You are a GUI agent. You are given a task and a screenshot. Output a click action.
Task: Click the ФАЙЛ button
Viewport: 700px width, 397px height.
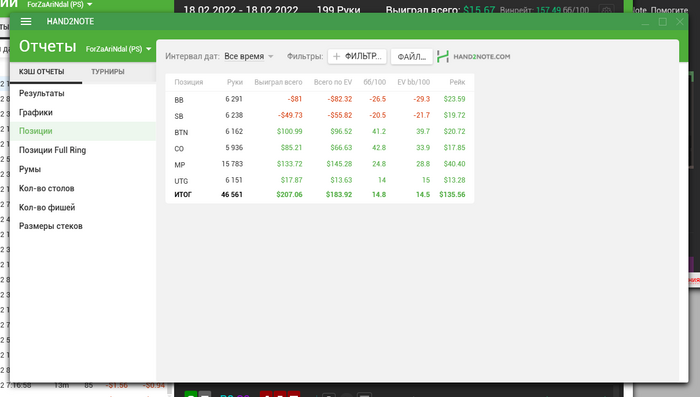point(412,57)
